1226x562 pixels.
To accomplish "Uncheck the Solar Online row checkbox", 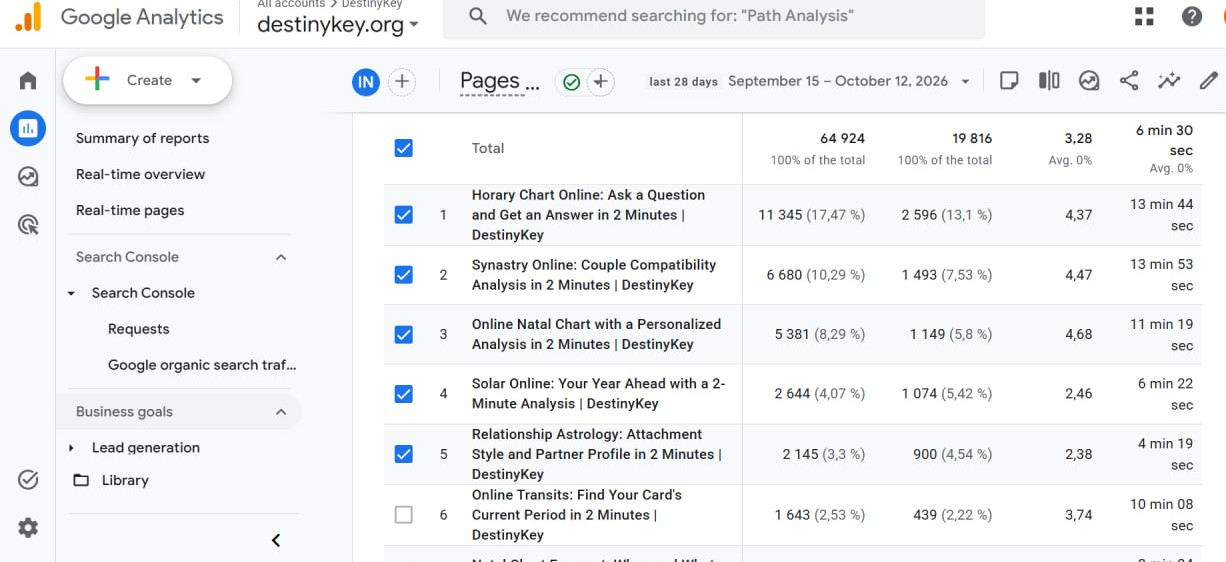I will click(x=403, y=394).
